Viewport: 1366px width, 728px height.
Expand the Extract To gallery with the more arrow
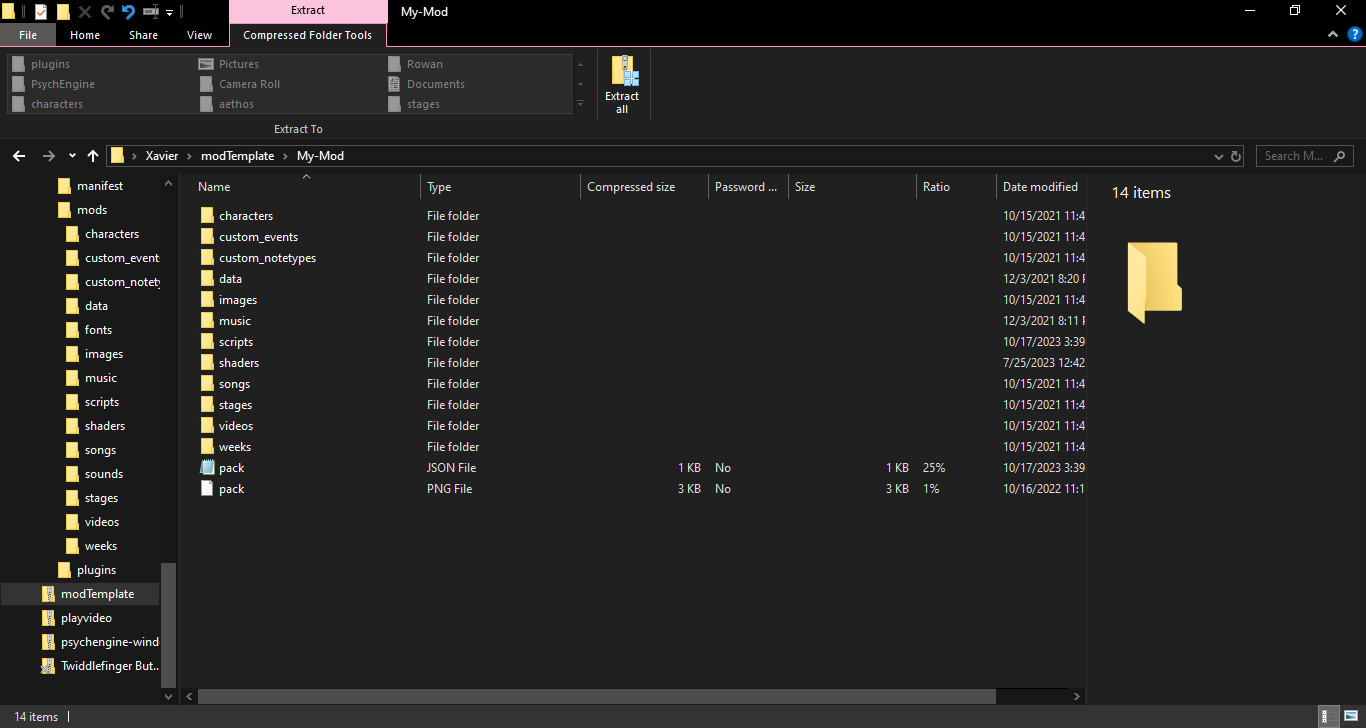pos(580,103)
